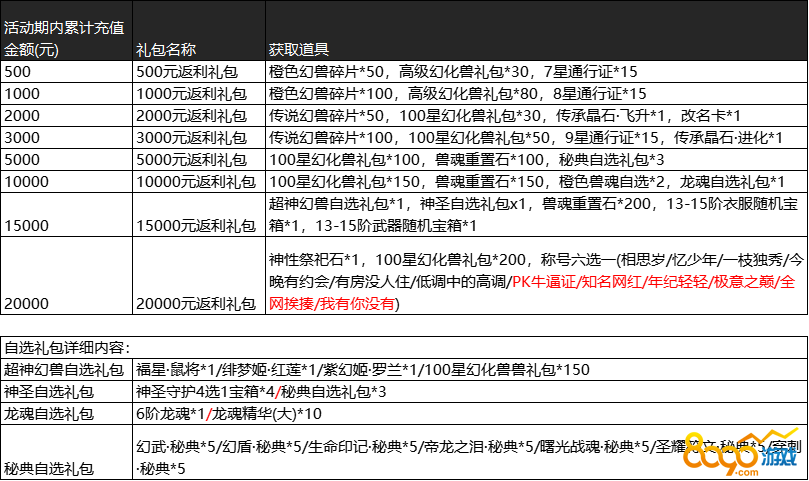Select the 5000元返利礼包 cell
This screenshot has height=481, width=809.
coord(192,160)
